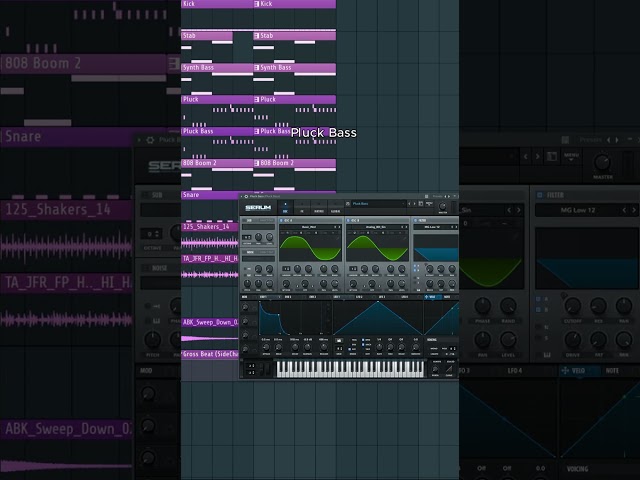This screenshot has height=480, width=640.
Task: Toggle OSC A enable switch
Action: (281, 220)
